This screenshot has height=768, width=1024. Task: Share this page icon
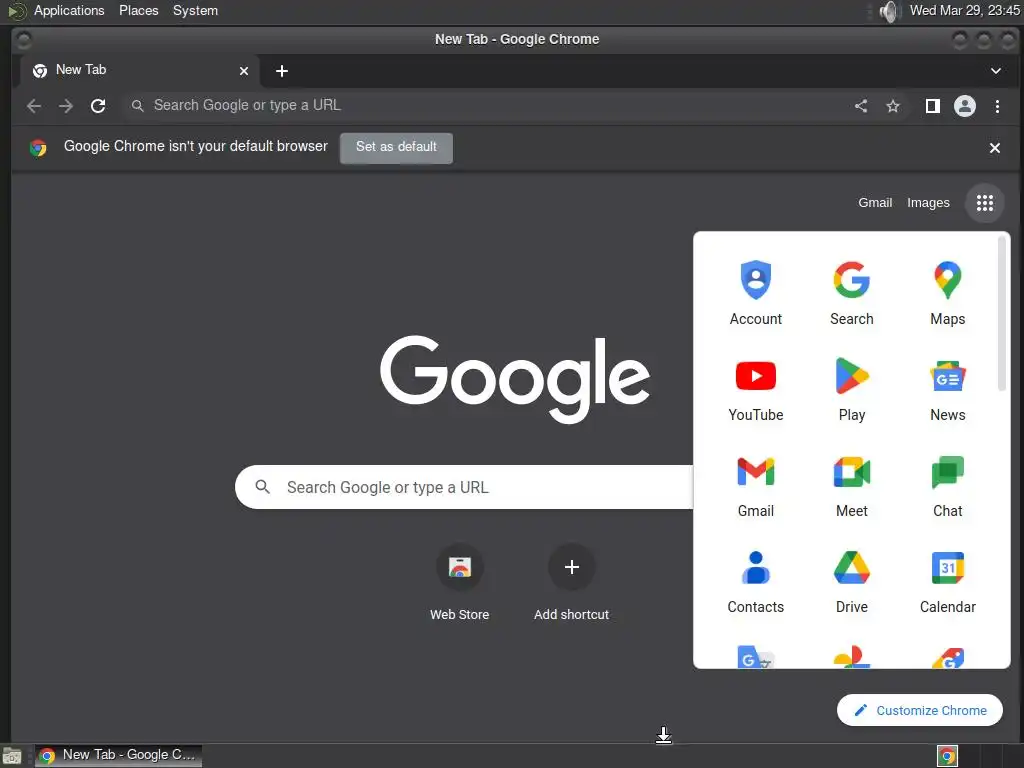[x=861, y=106]
